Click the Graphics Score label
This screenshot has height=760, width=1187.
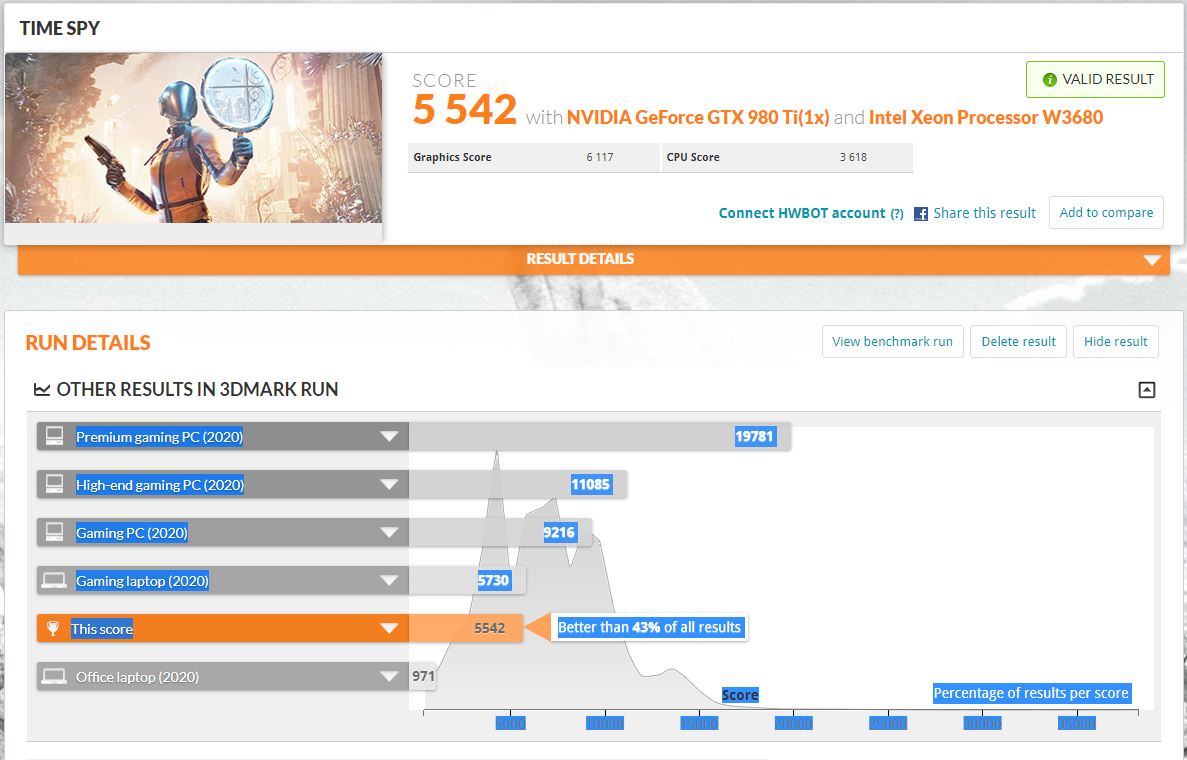(x=452, y=157)
